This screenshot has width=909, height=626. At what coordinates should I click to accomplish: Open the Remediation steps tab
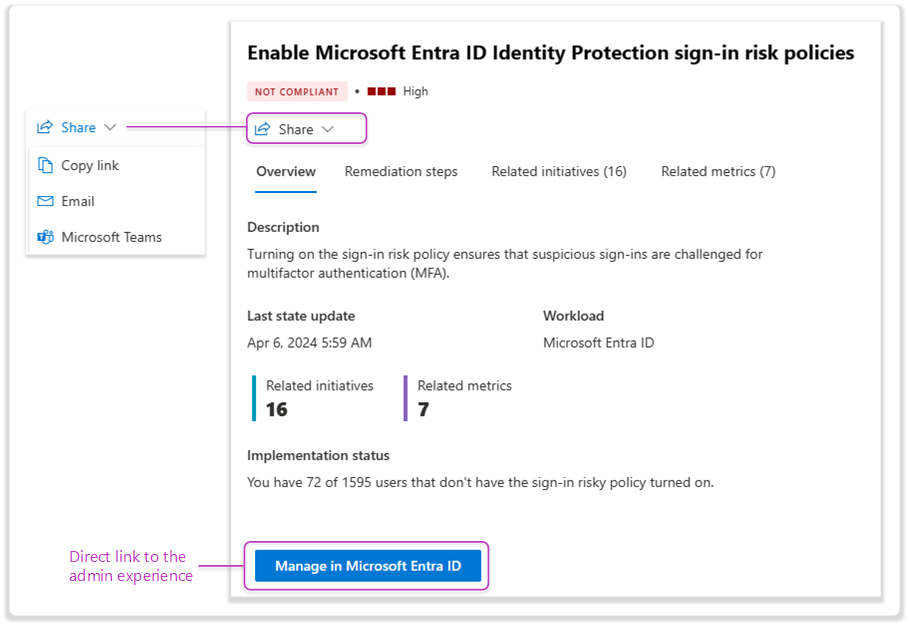click(401, 171)
